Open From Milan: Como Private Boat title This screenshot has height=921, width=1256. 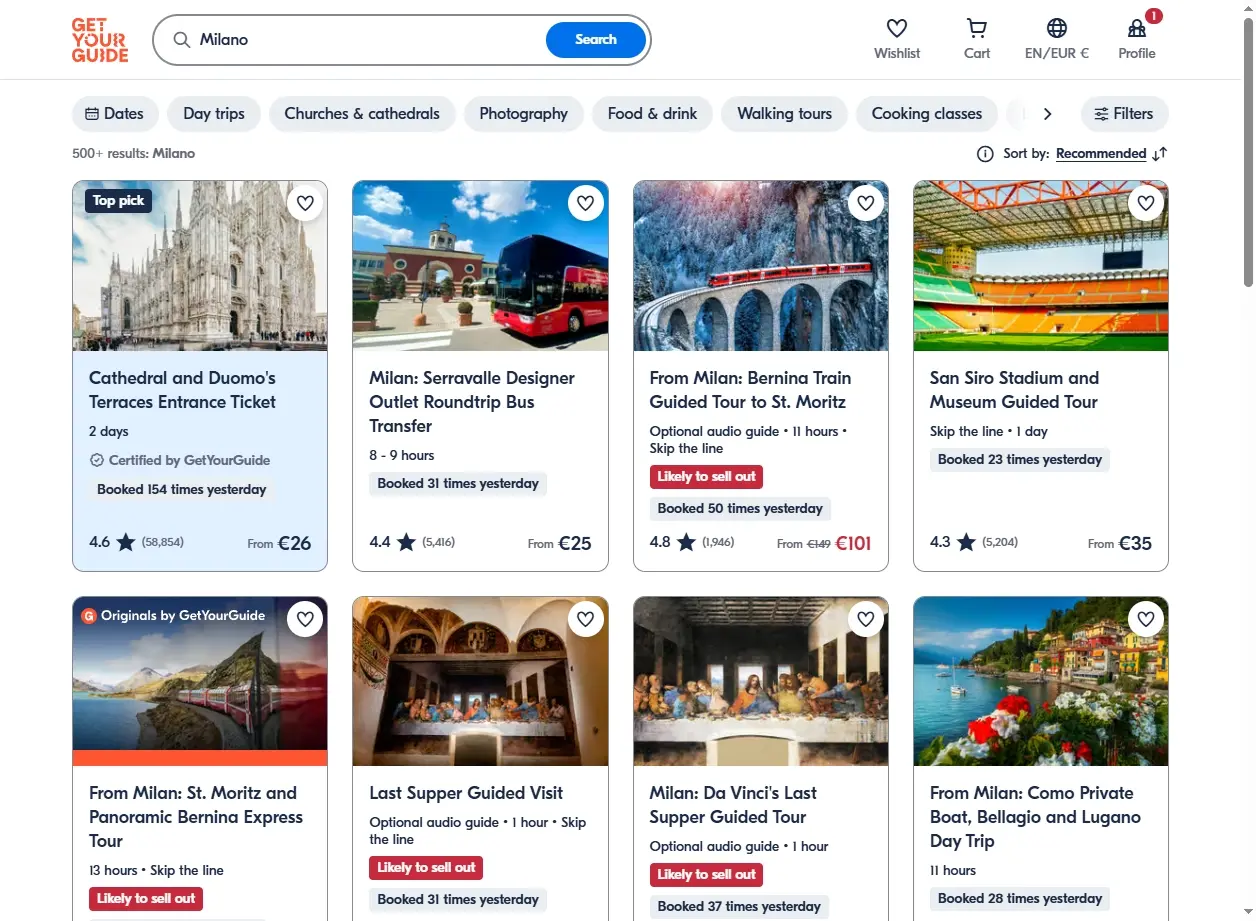click(1035, 817)
